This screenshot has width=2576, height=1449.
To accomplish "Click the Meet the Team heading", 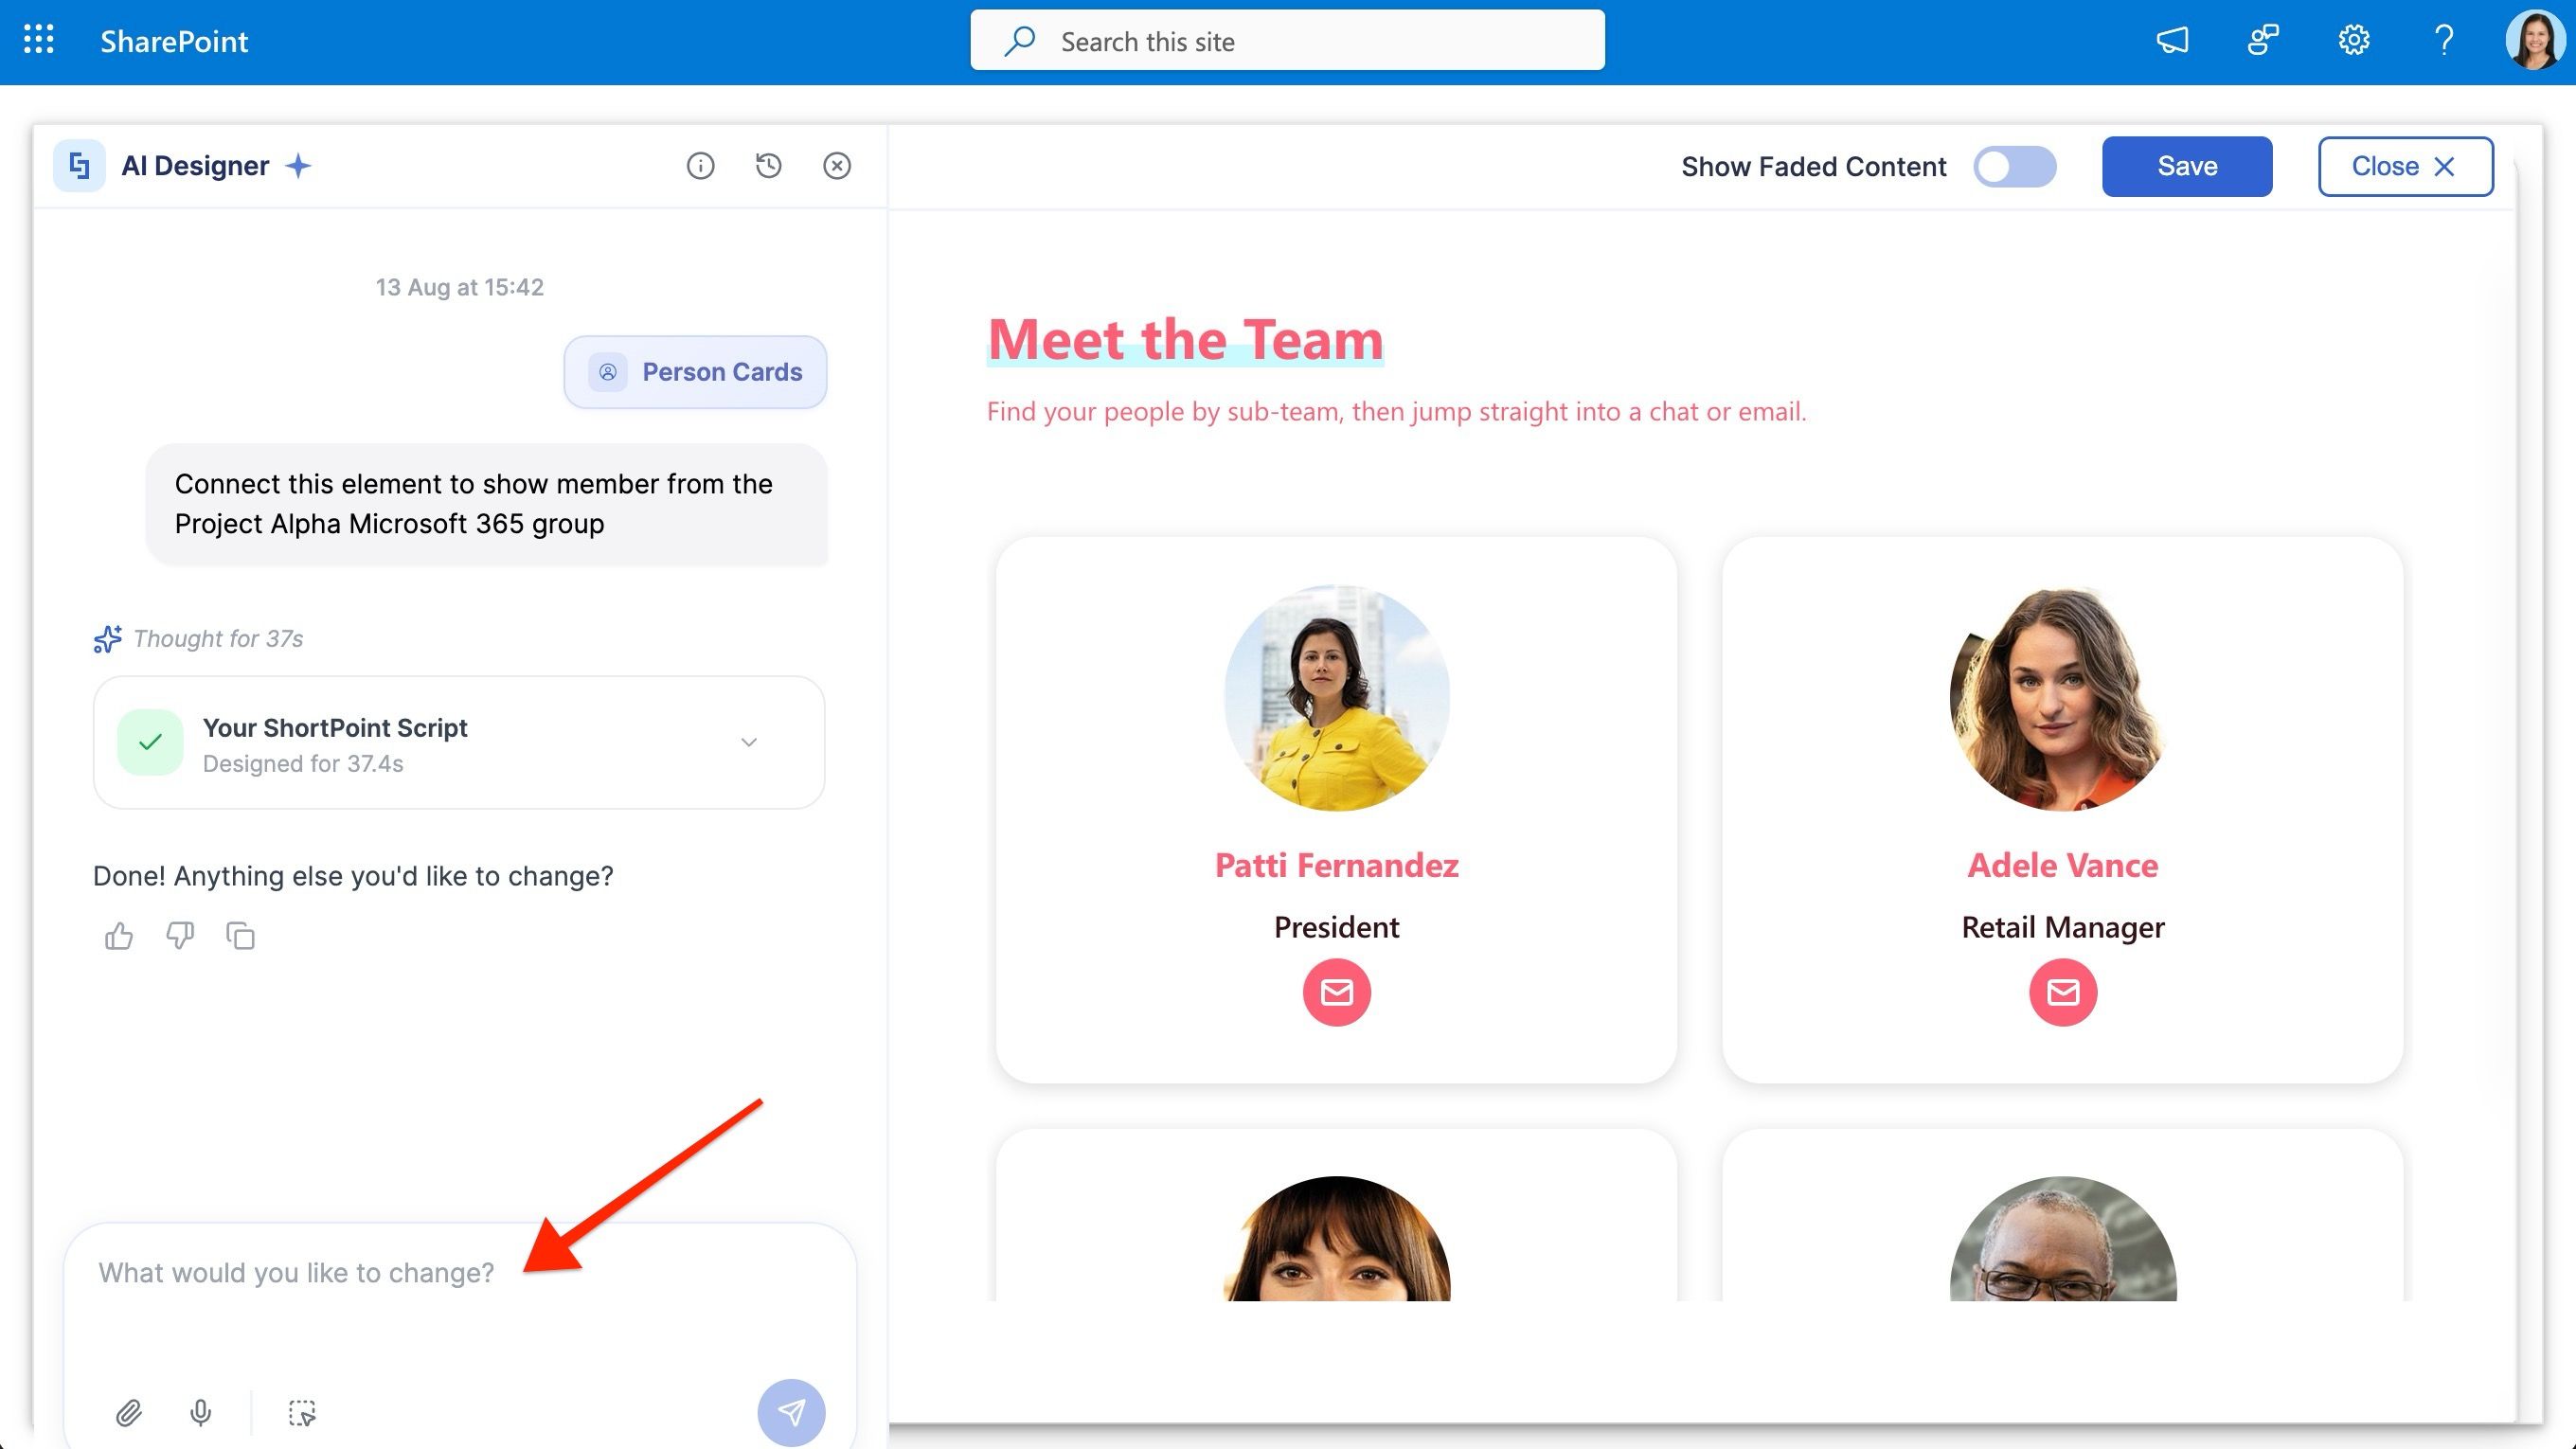I will [1185, 339].
